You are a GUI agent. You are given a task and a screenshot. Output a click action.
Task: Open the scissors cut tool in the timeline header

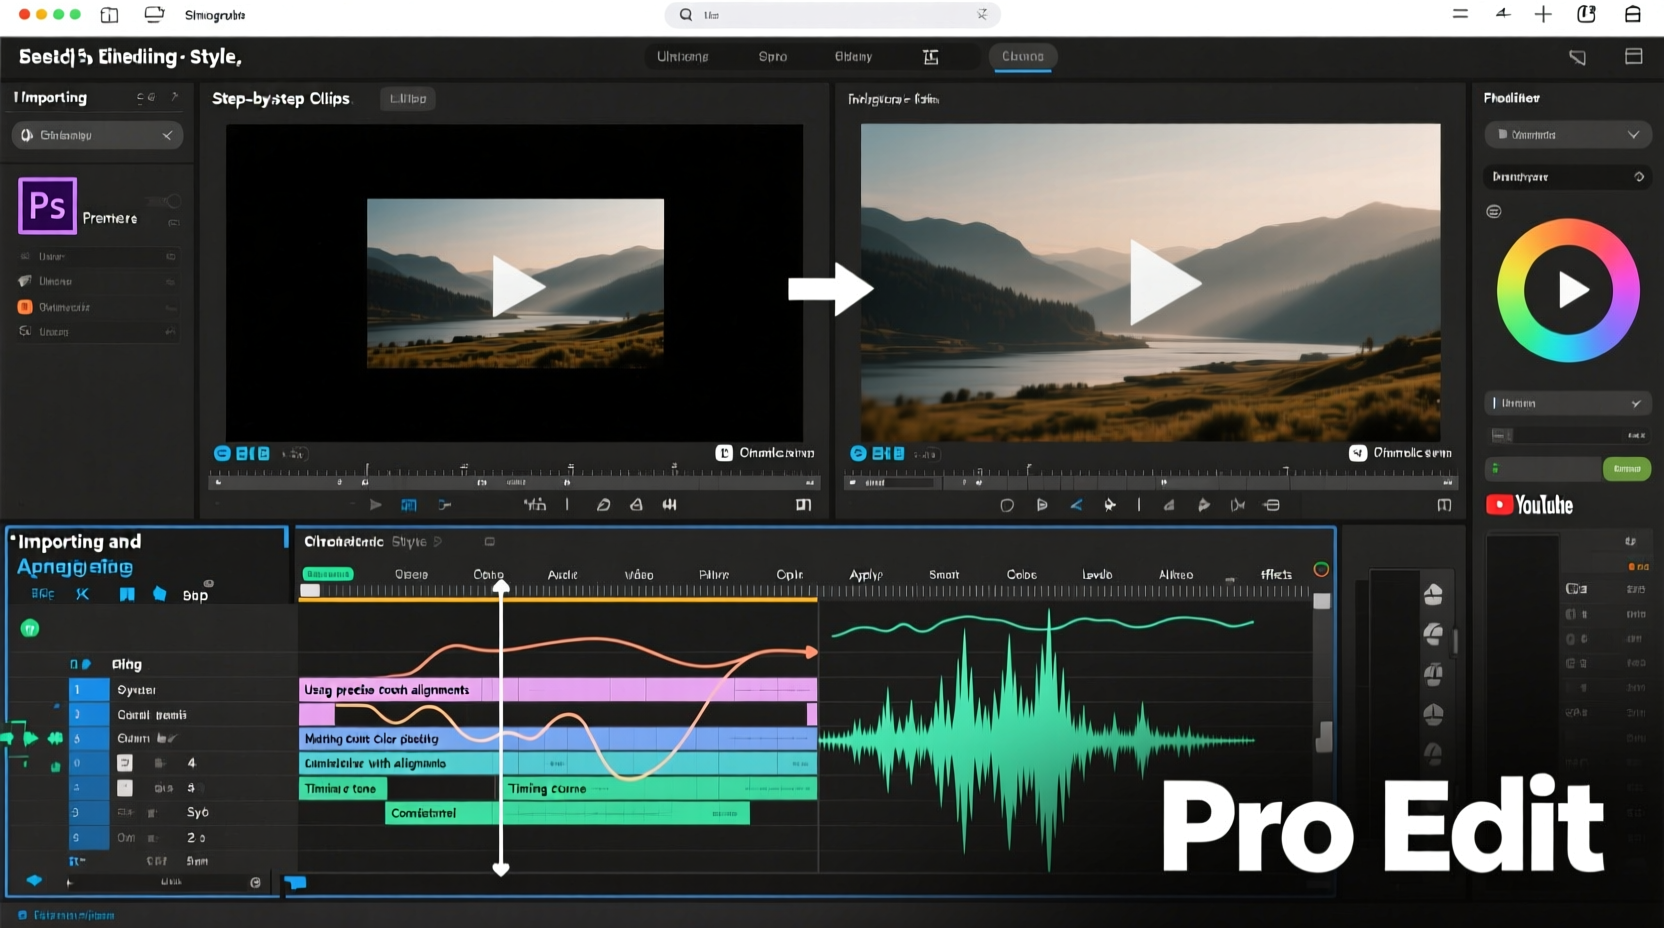[82, 594]
